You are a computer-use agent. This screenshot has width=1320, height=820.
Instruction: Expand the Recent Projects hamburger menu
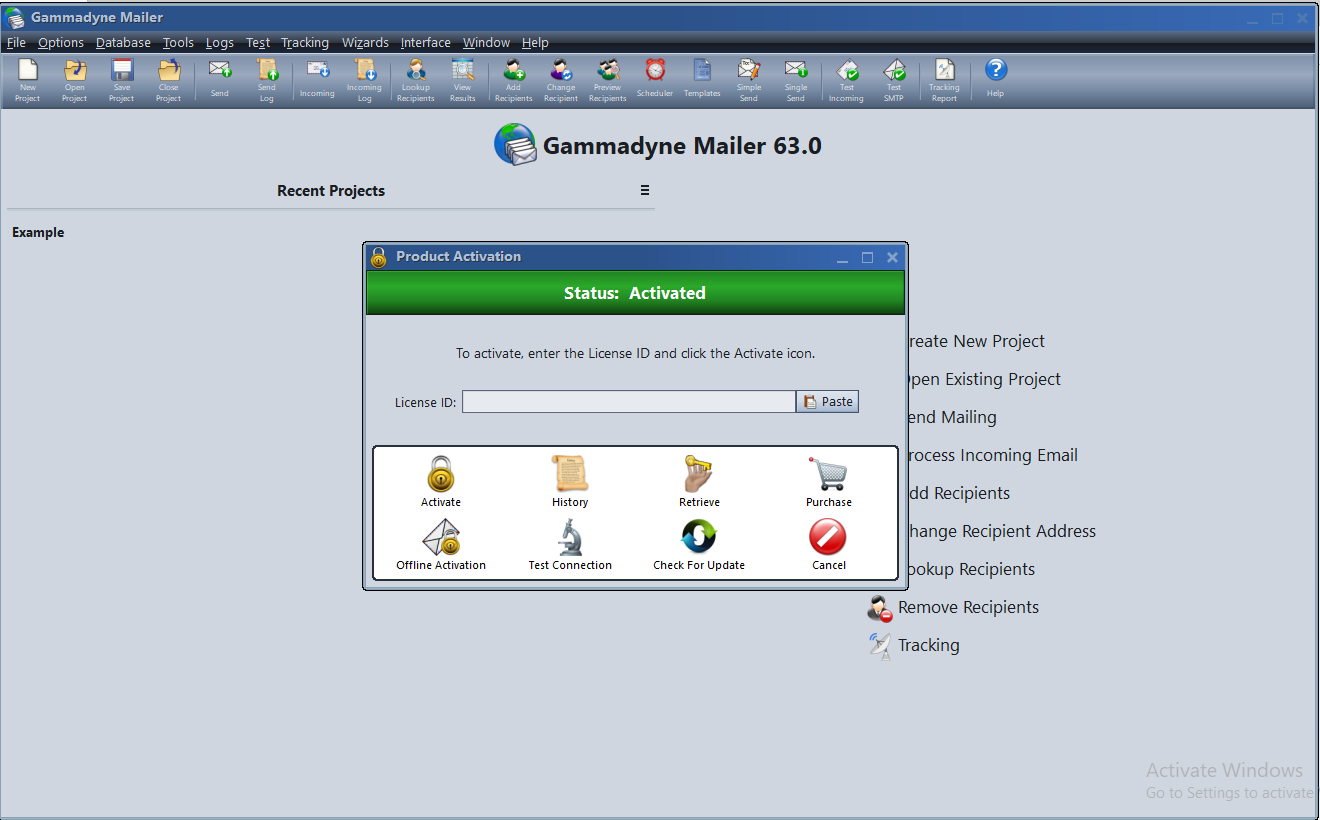pos(645,190)
